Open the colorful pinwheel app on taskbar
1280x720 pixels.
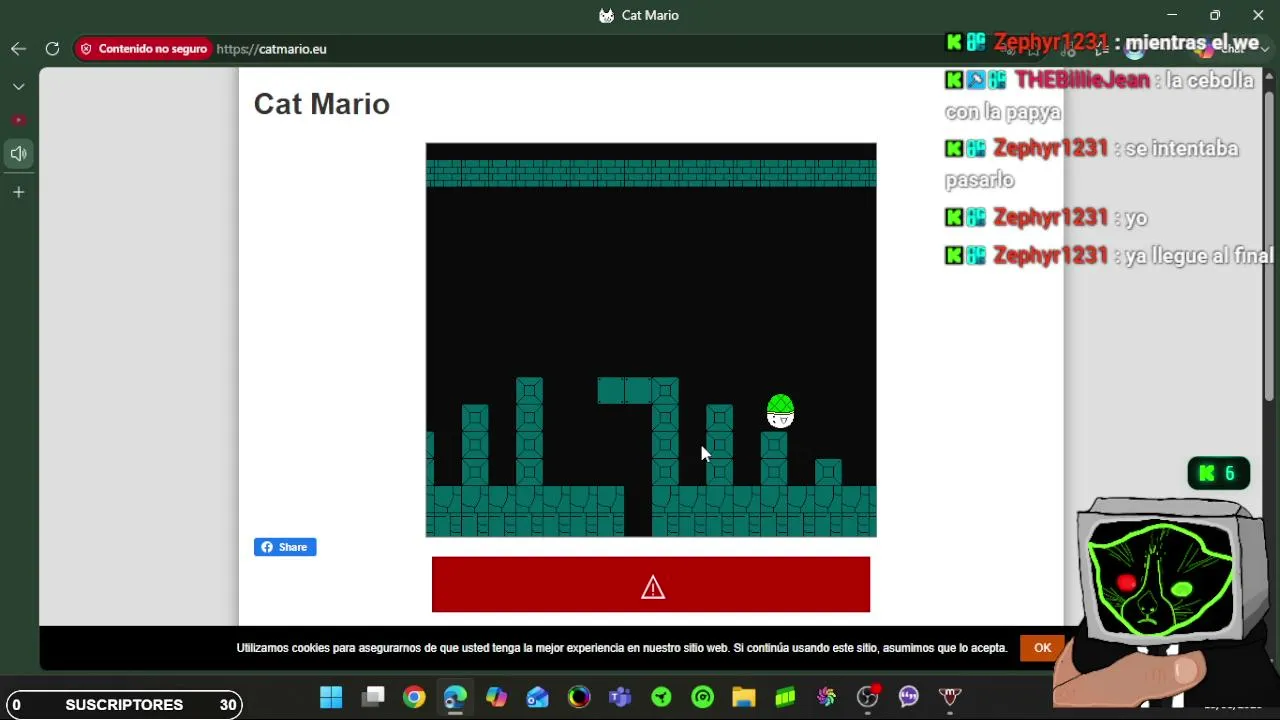pyautogui.click(x=826, y=697)
